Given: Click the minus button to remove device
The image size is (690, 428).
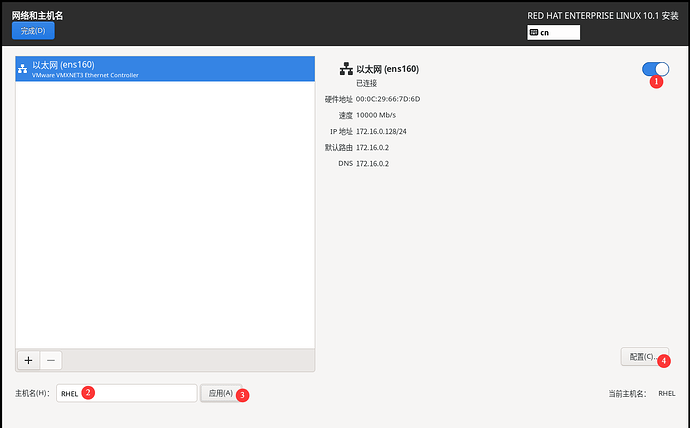Looking at the screenshot, I should click(x=51, y=360).
